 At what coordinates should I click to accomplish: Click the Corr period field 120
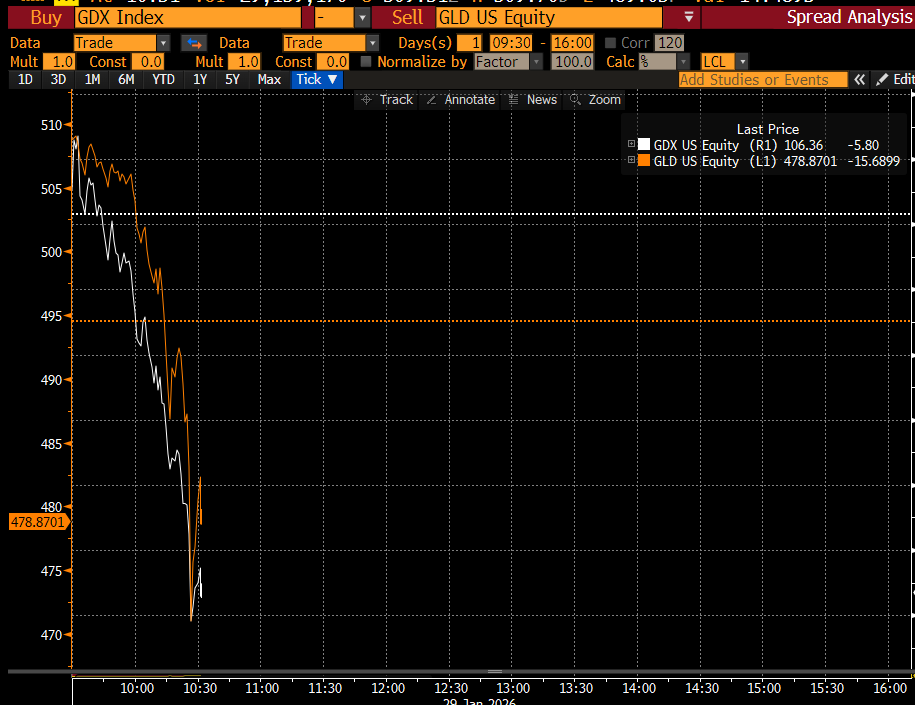coord(669,43)
